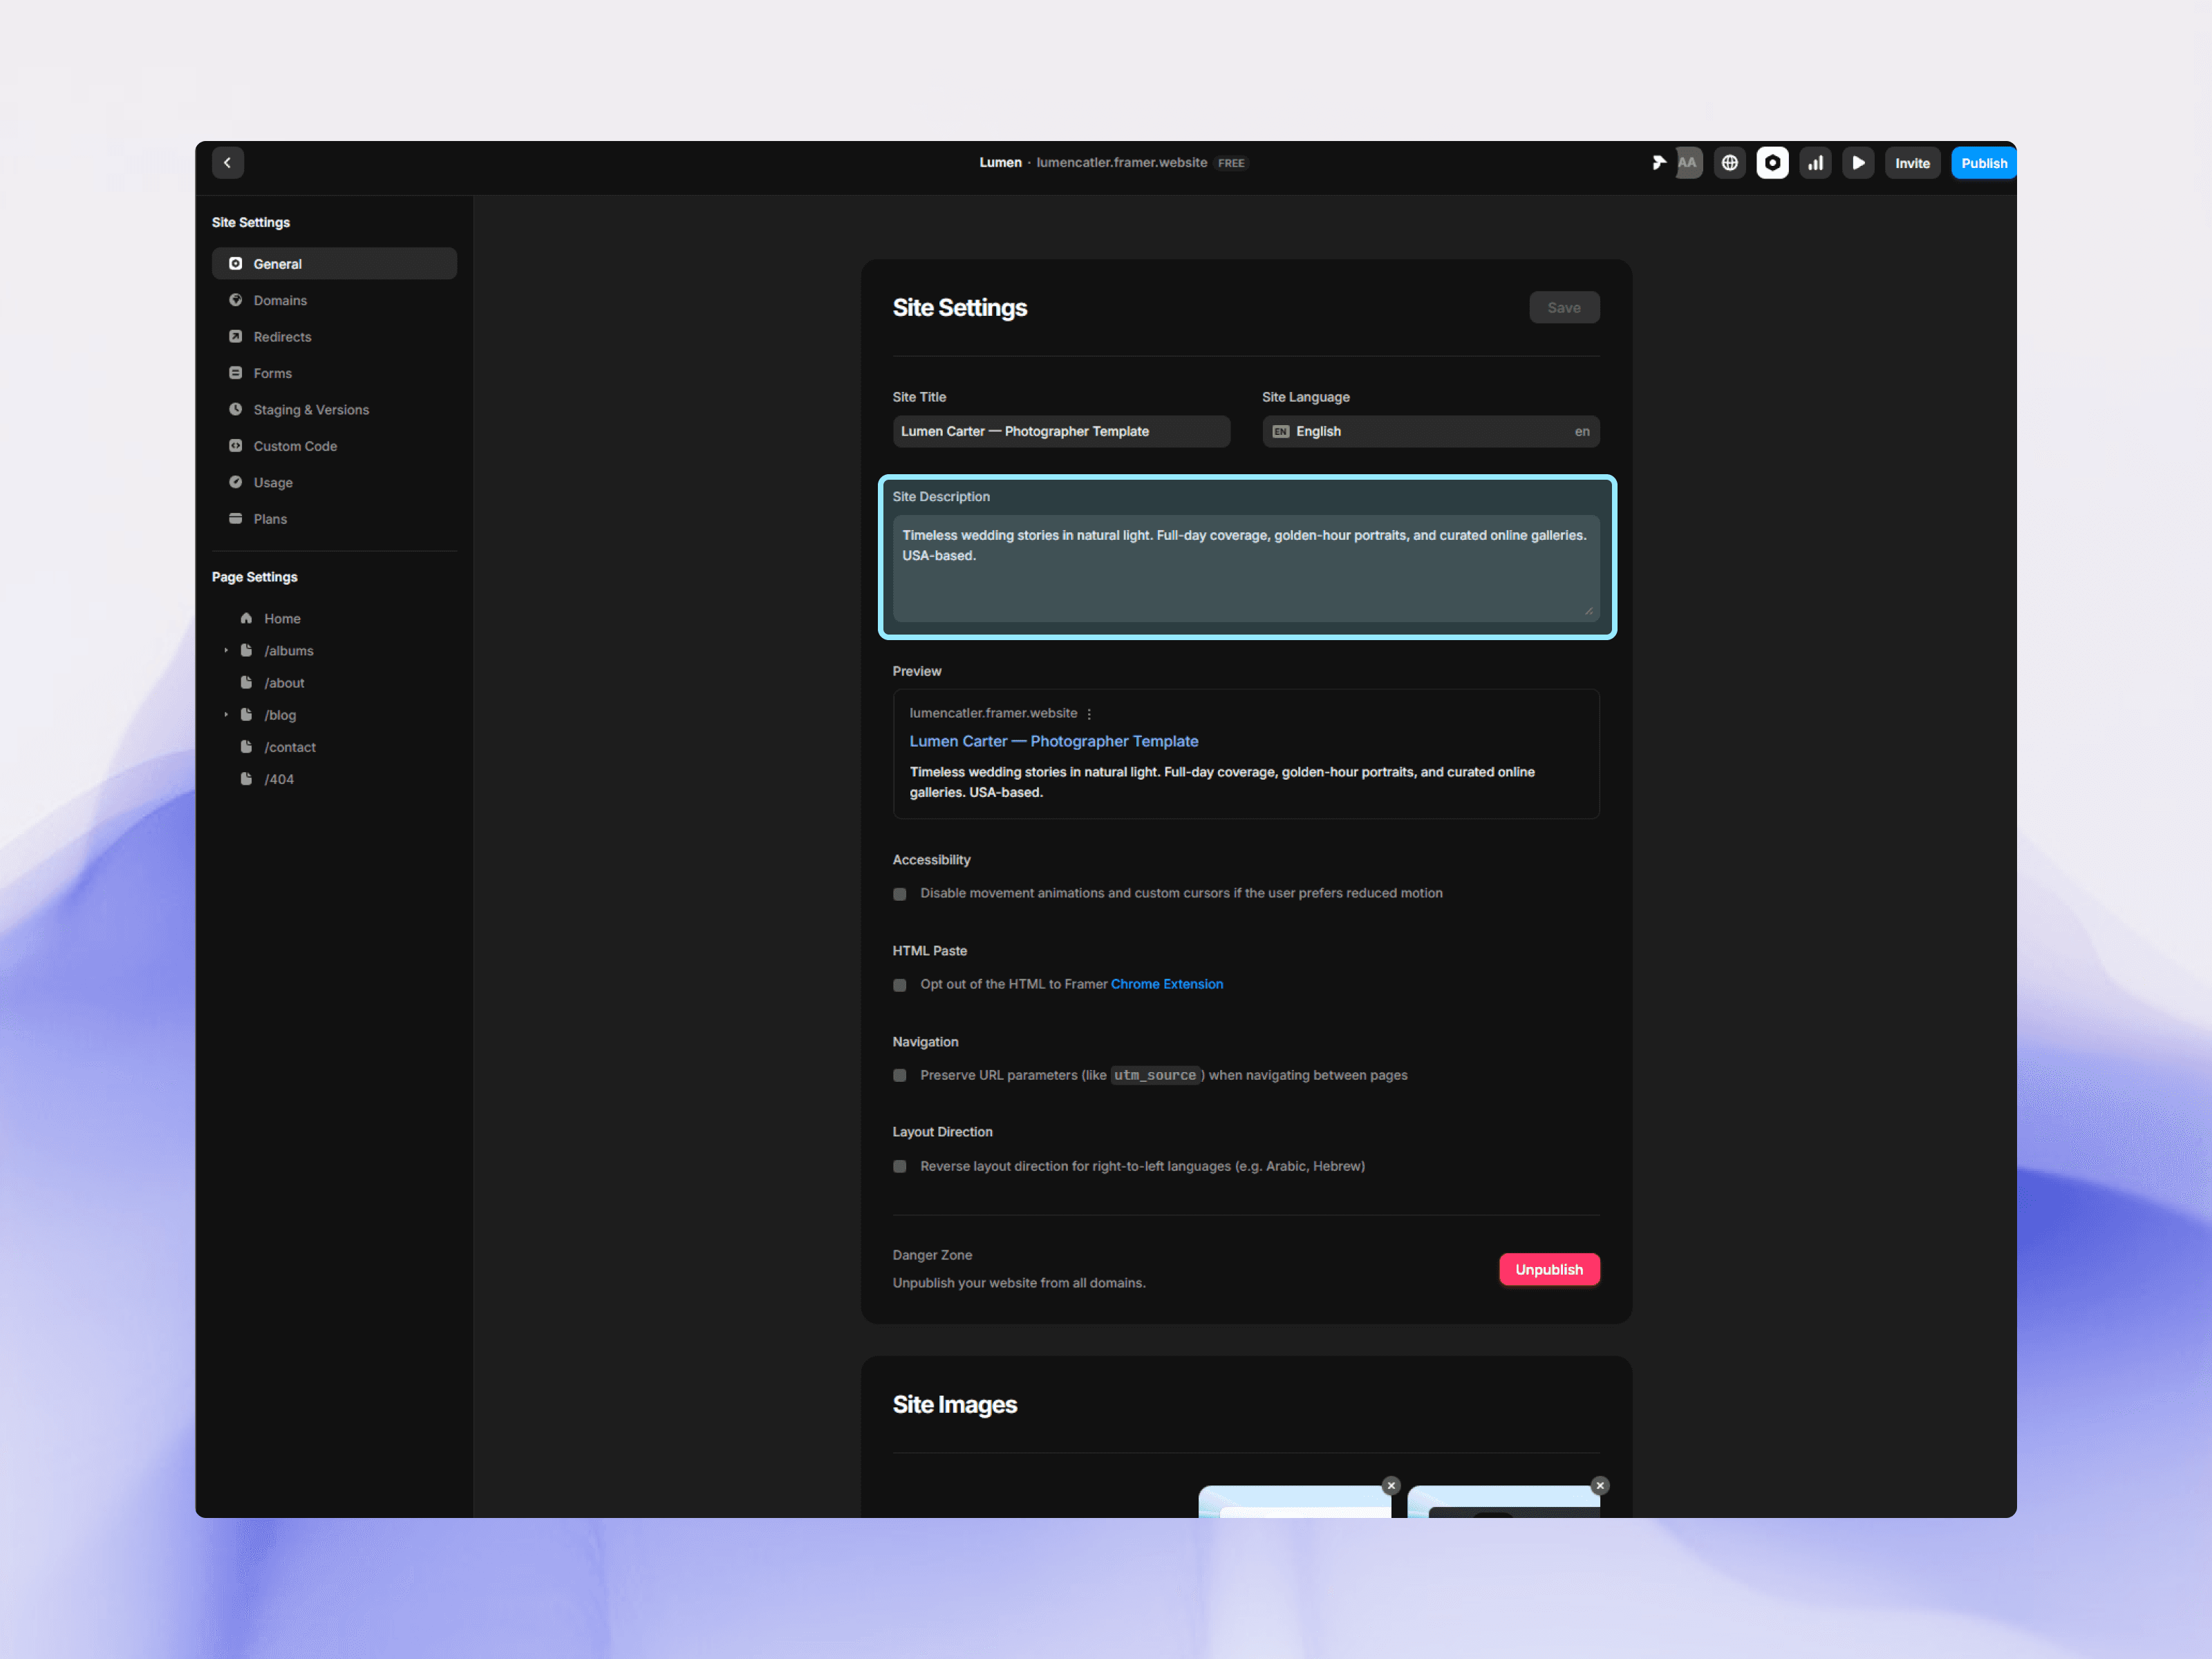Remove the first site image thumbnail

(x=1390, y=1485)
